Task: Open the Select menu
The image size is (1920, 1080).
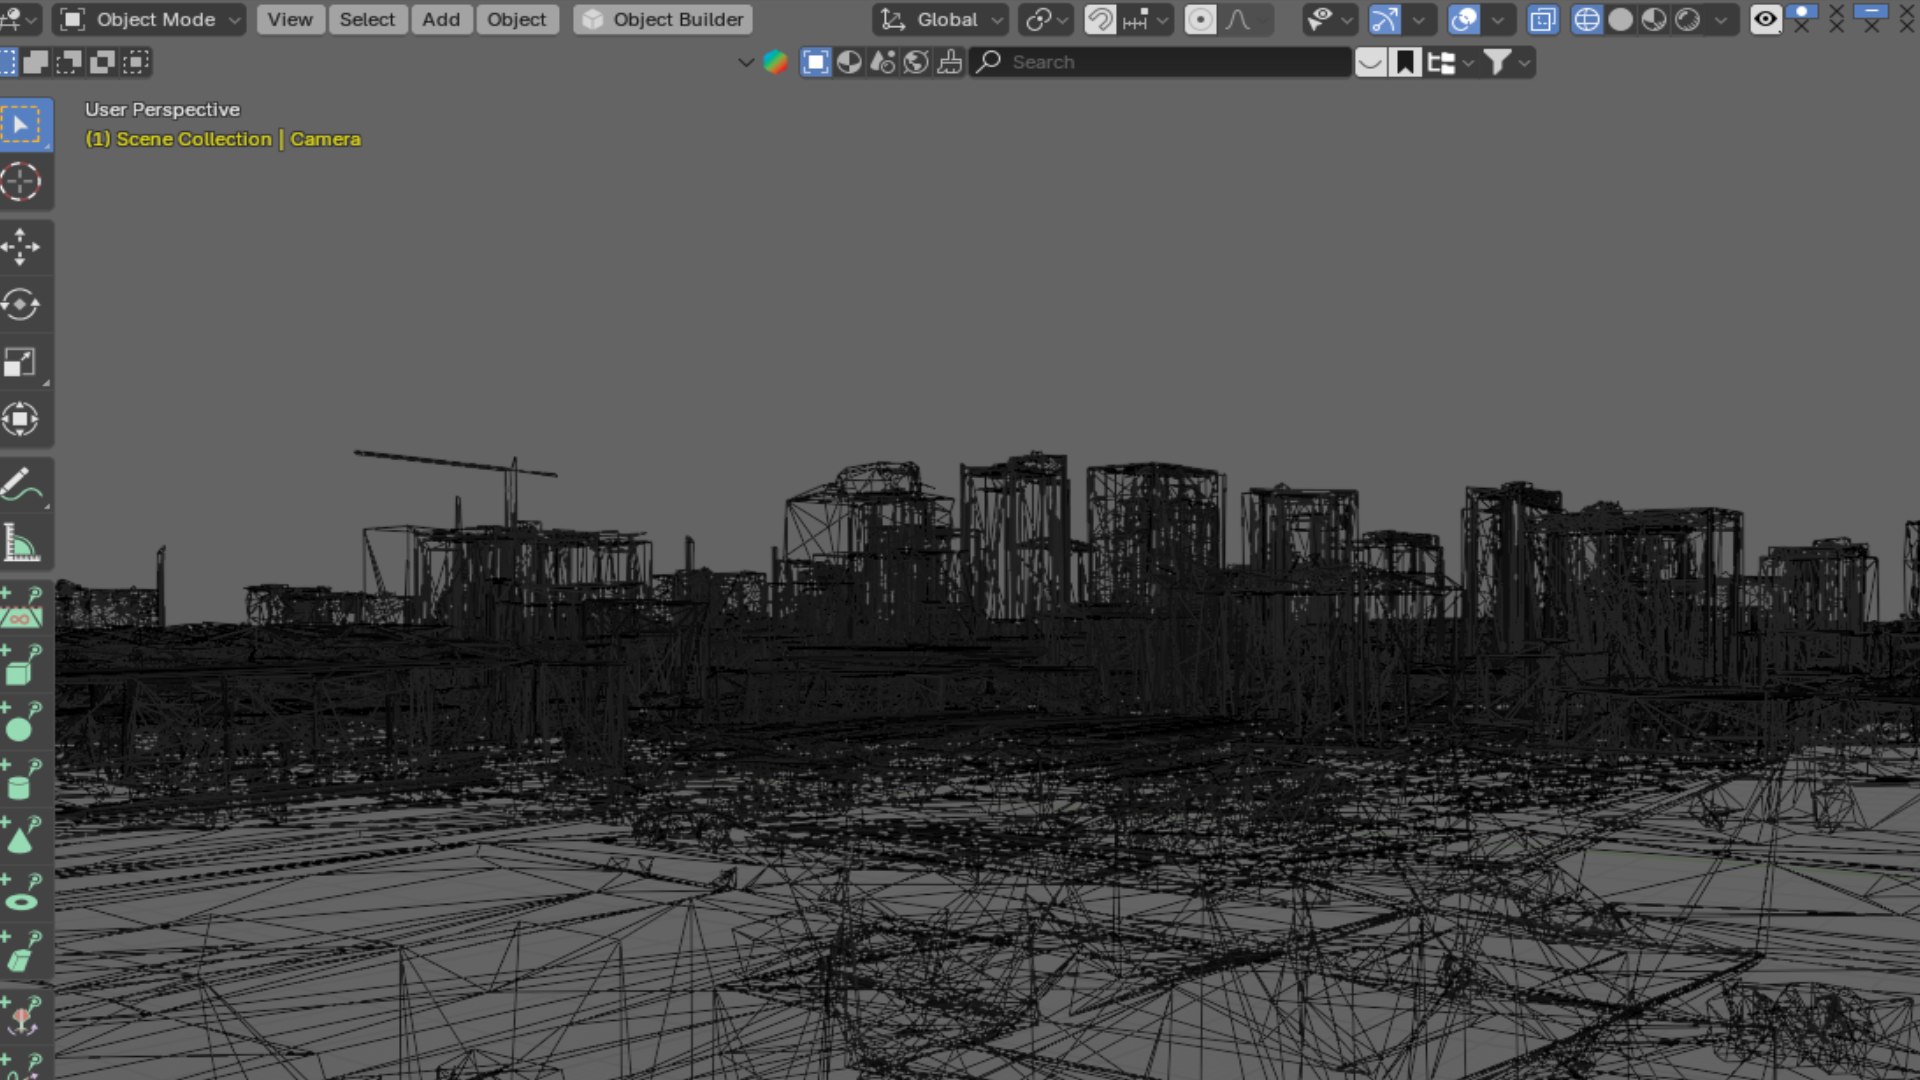Action: click(367, 19)
